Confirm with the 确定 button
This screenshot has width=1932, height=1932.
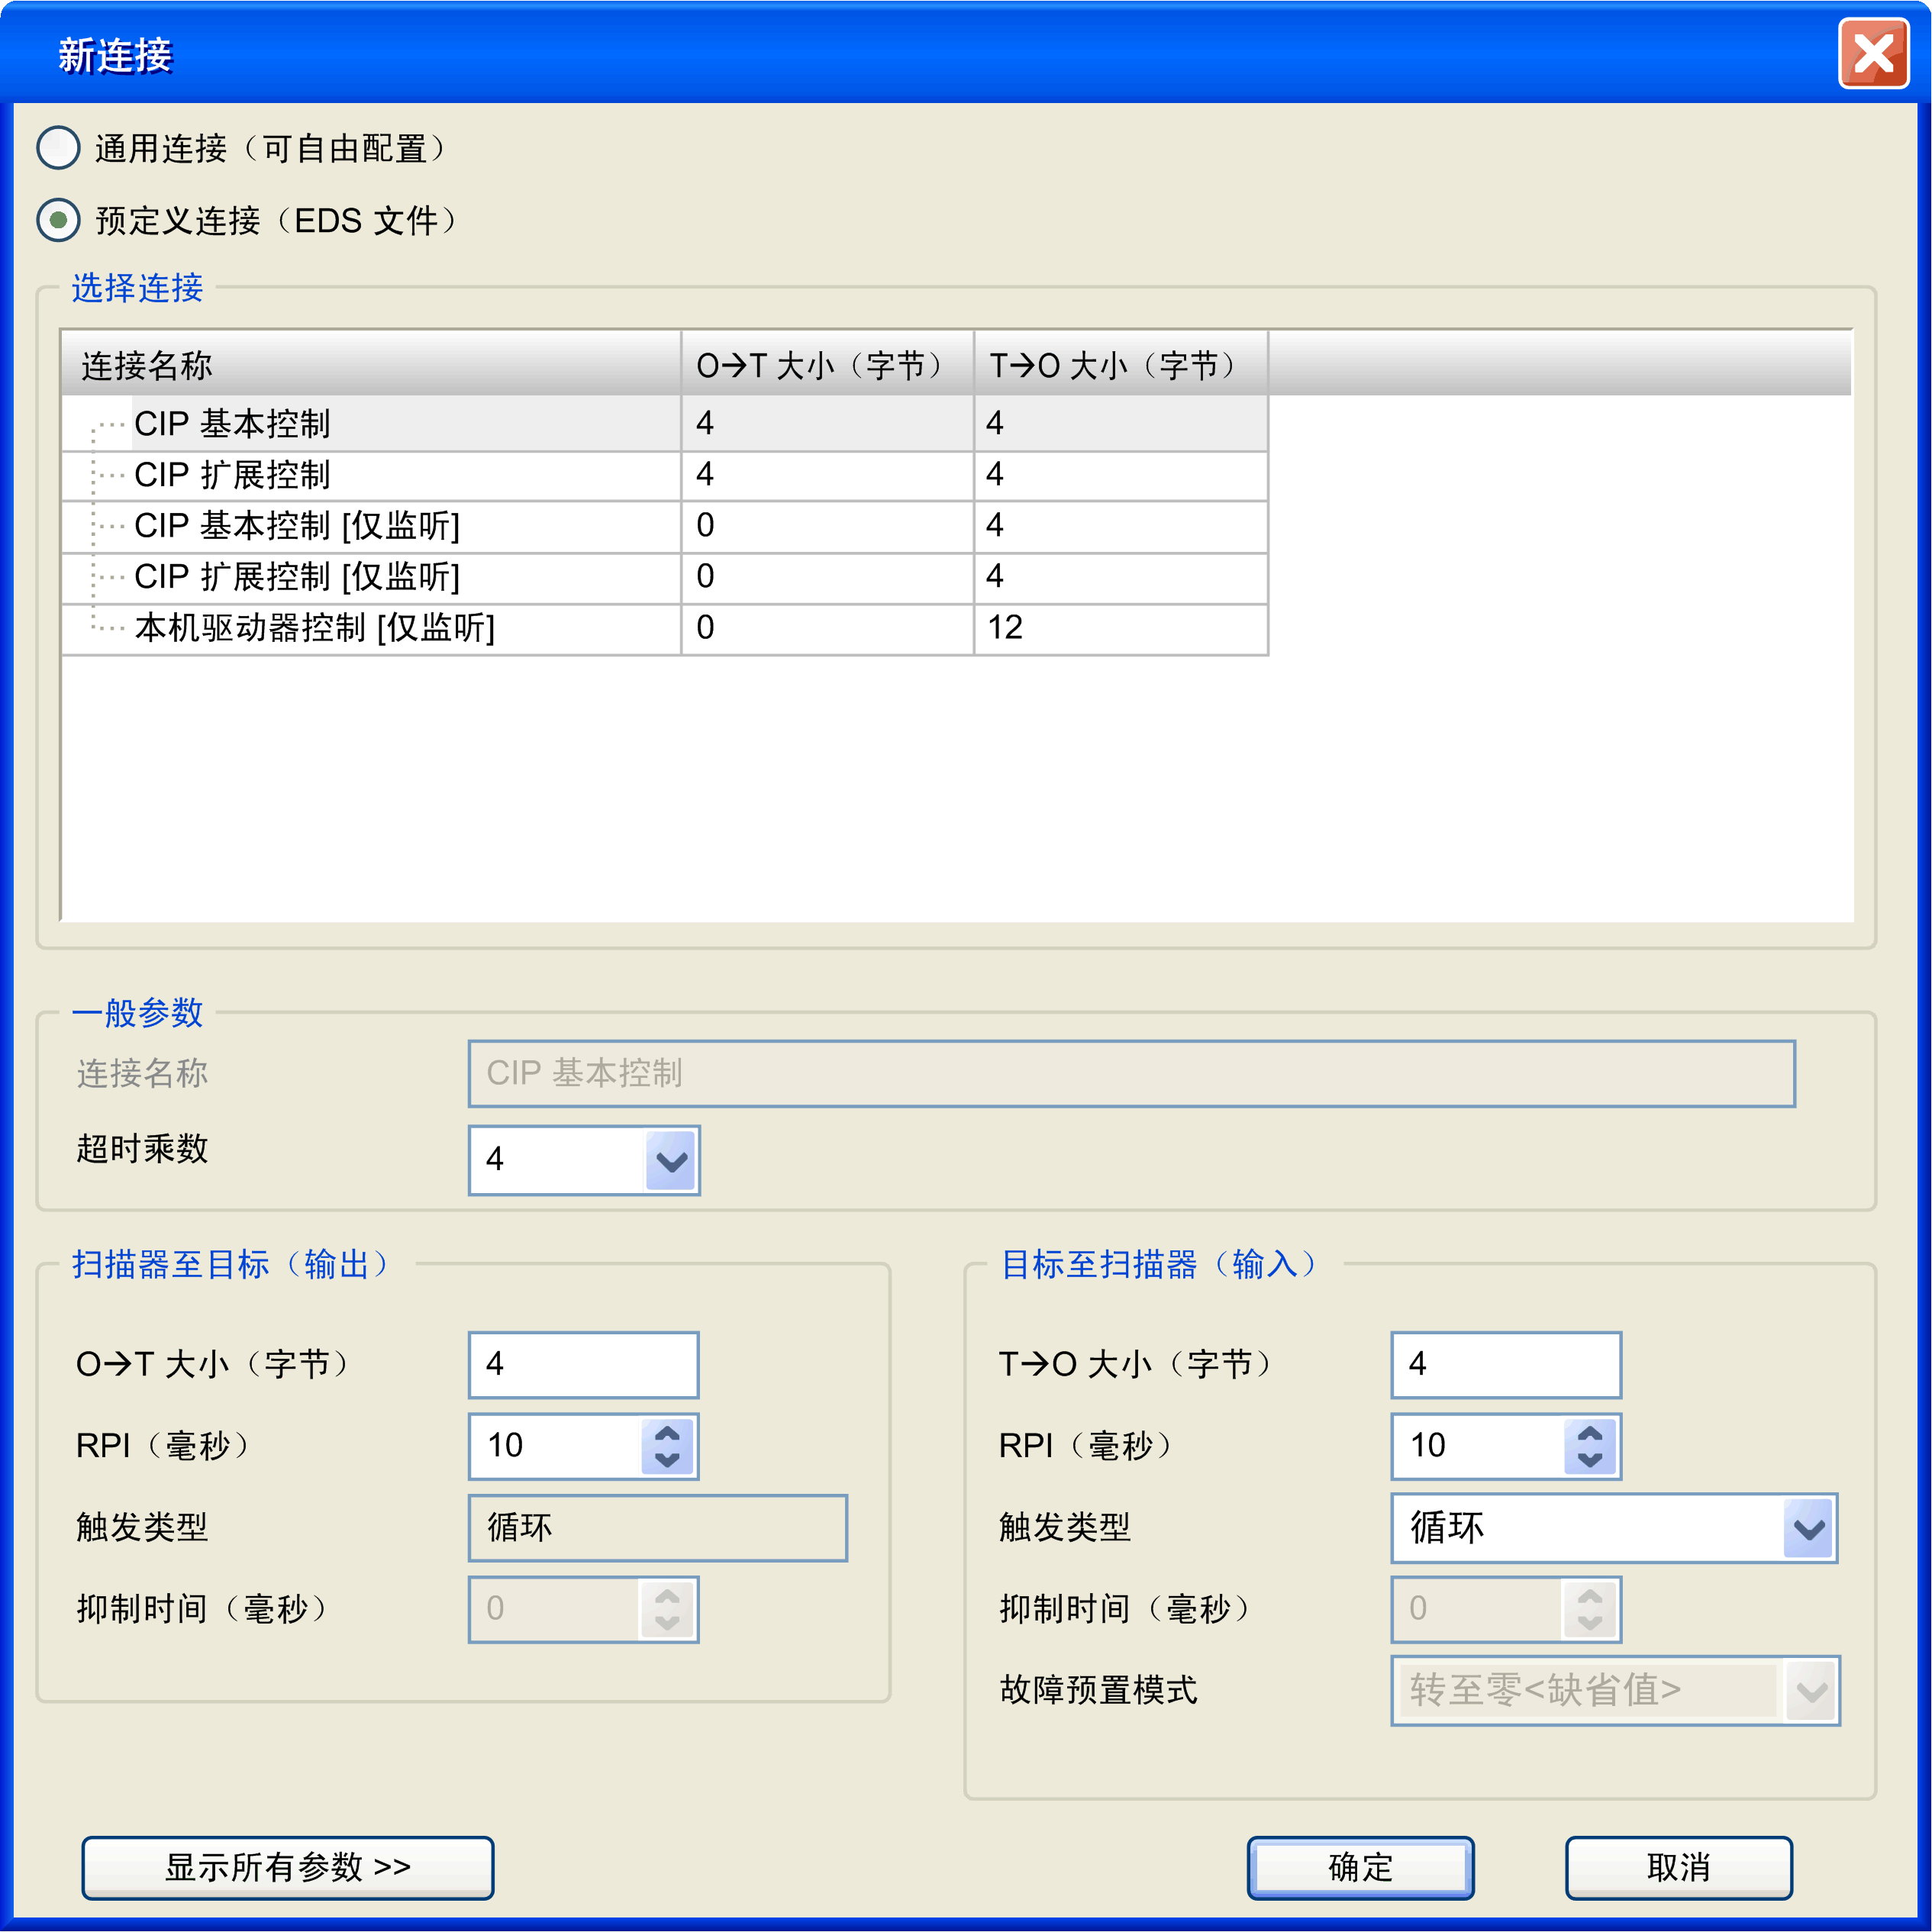point(1360,1867)
